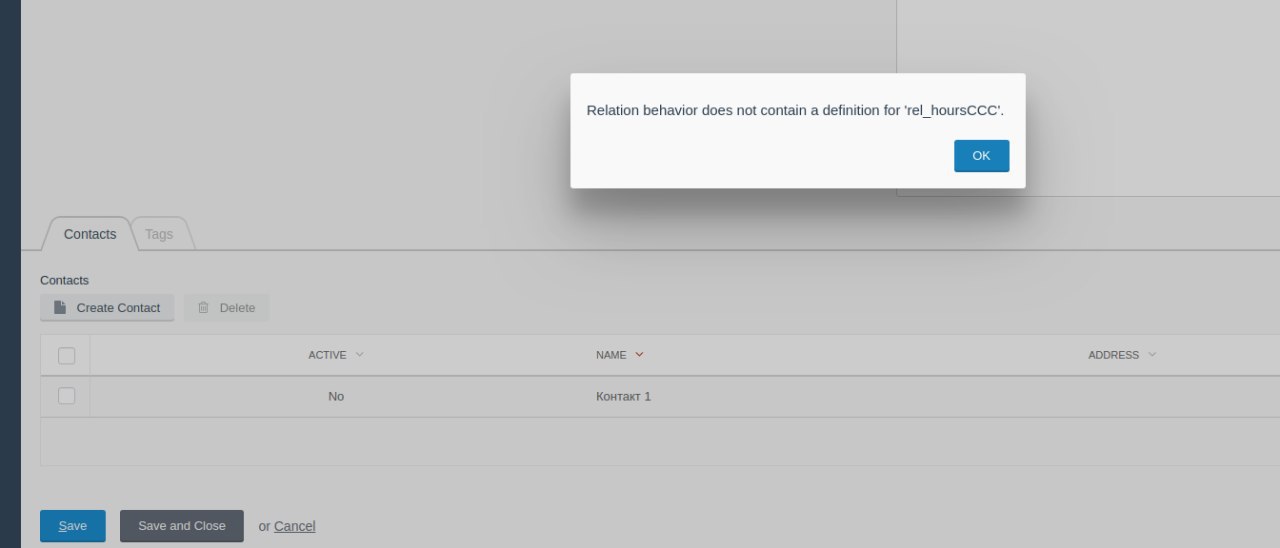The image size is (1280, 548).
Task: Open the Контакт 1 record
Action: click(x=623, y=397)
